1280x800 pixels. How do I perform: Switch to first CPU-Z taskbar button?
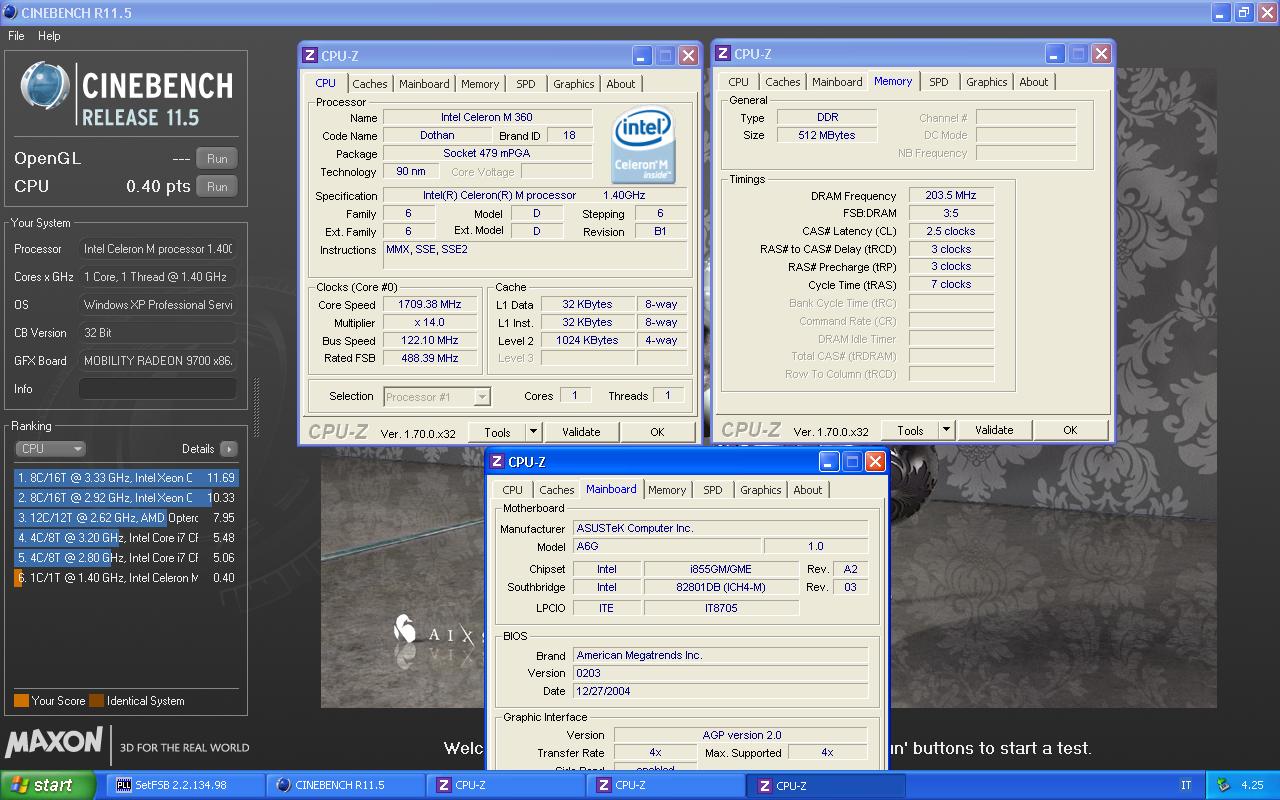pos(505,785)
